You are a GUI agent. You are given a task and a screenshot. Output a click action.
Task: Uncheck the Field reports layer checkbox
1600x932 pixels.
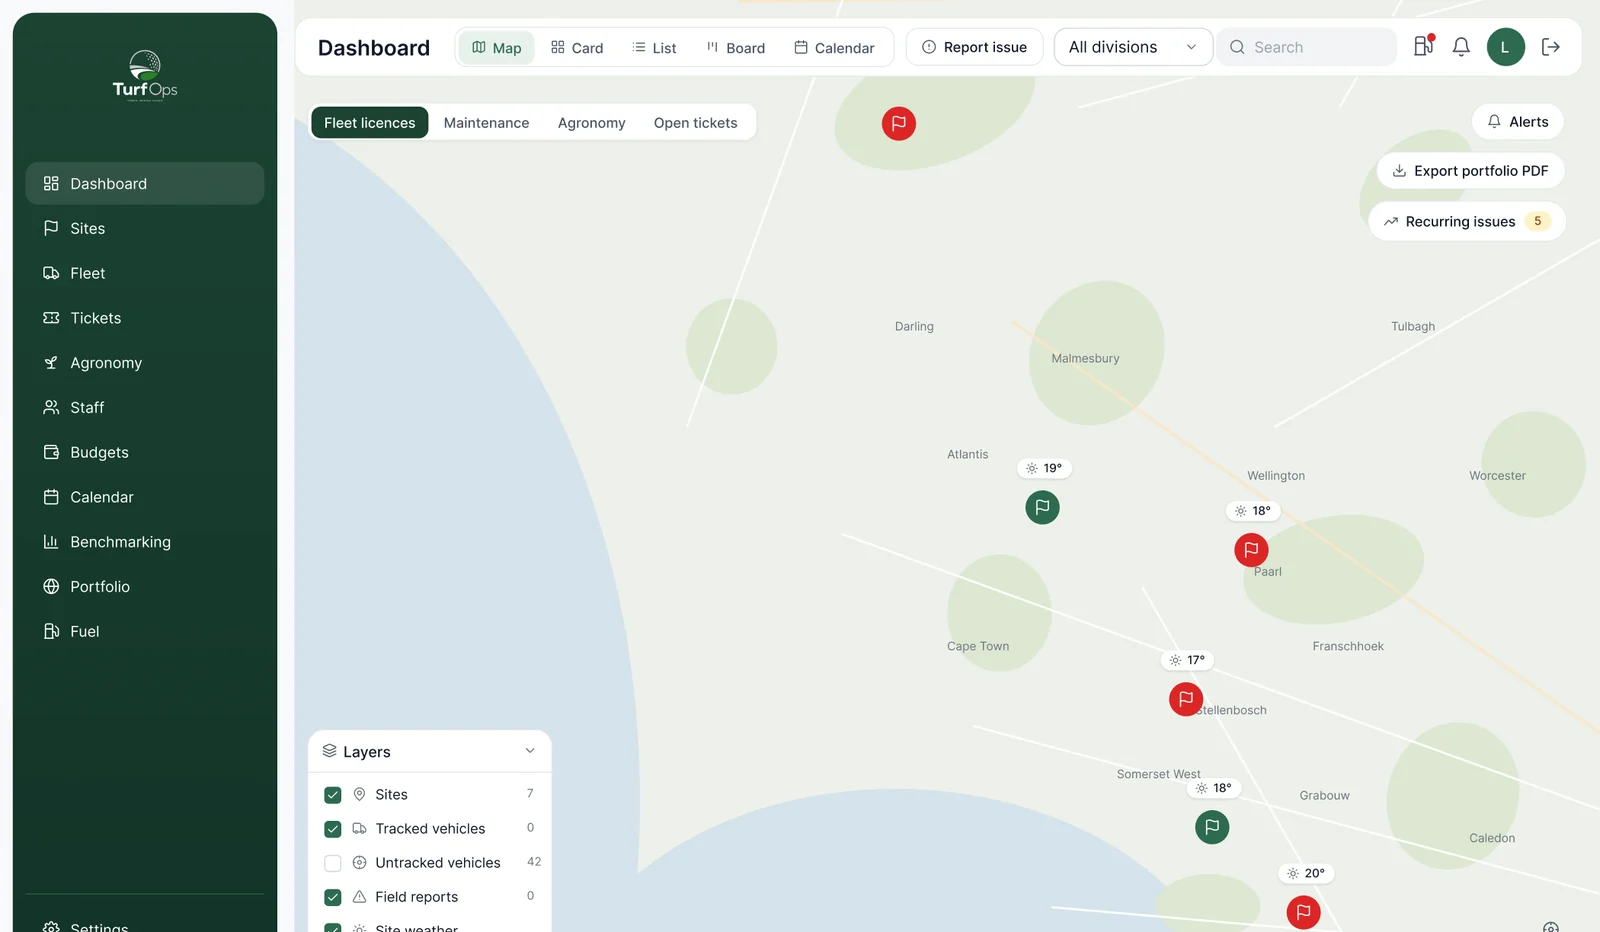[x=333, y=897]
